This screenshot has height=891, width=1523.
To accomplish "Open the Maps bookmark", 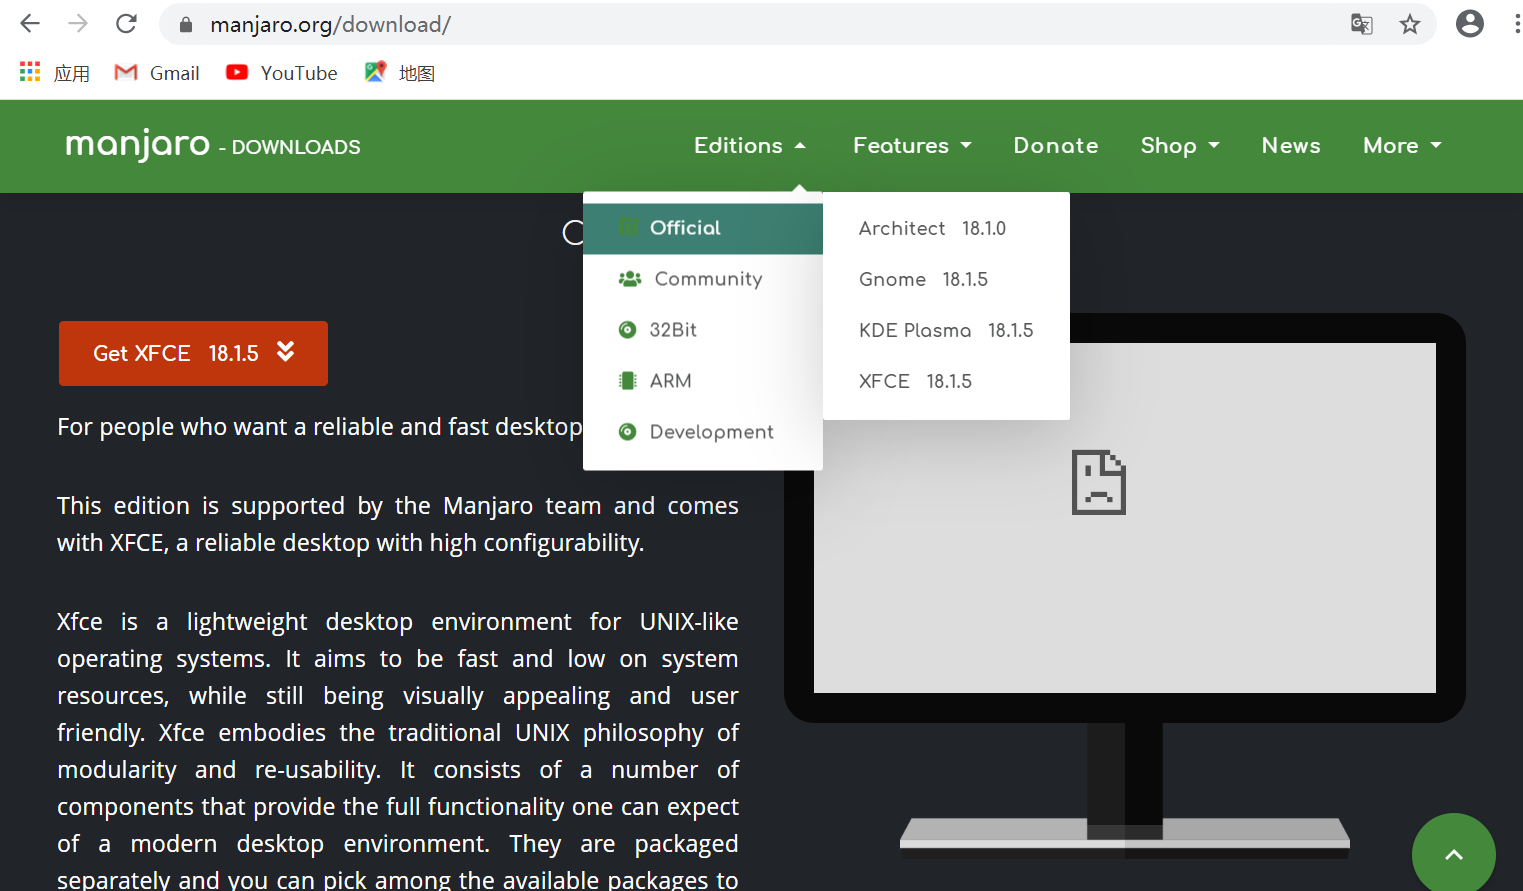I will tap(400, 73).
